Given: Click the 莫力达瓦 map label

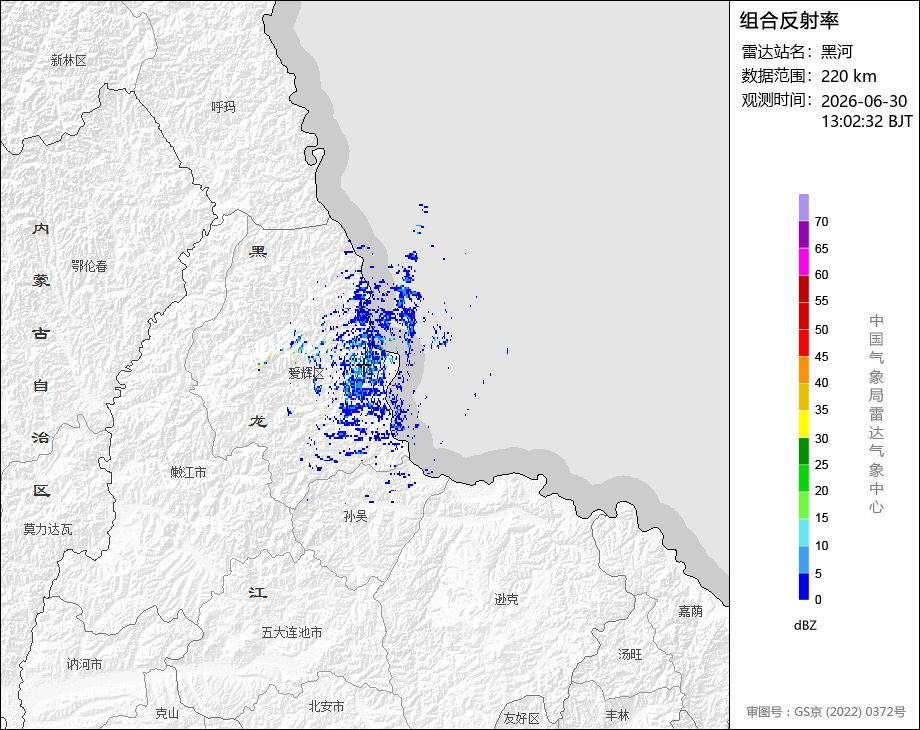Looking at the screenshot, I should tap(48, 529).
